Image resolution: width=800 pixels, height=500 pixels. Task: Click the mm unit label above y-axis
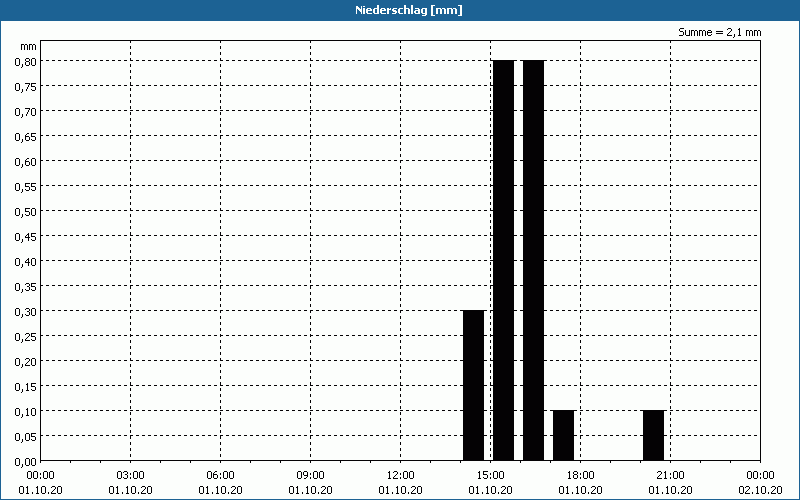(29, 47)
